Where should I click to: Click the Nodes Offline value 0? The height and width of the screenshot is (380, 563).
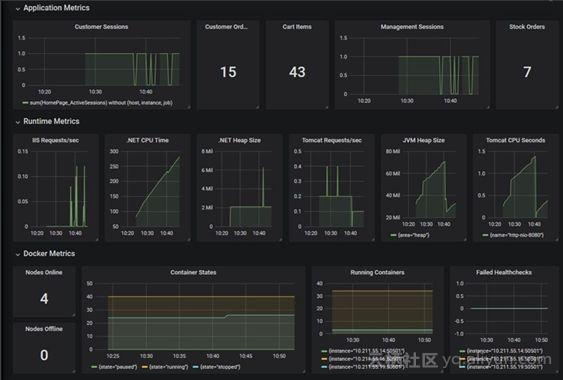(x=44, y=355)
